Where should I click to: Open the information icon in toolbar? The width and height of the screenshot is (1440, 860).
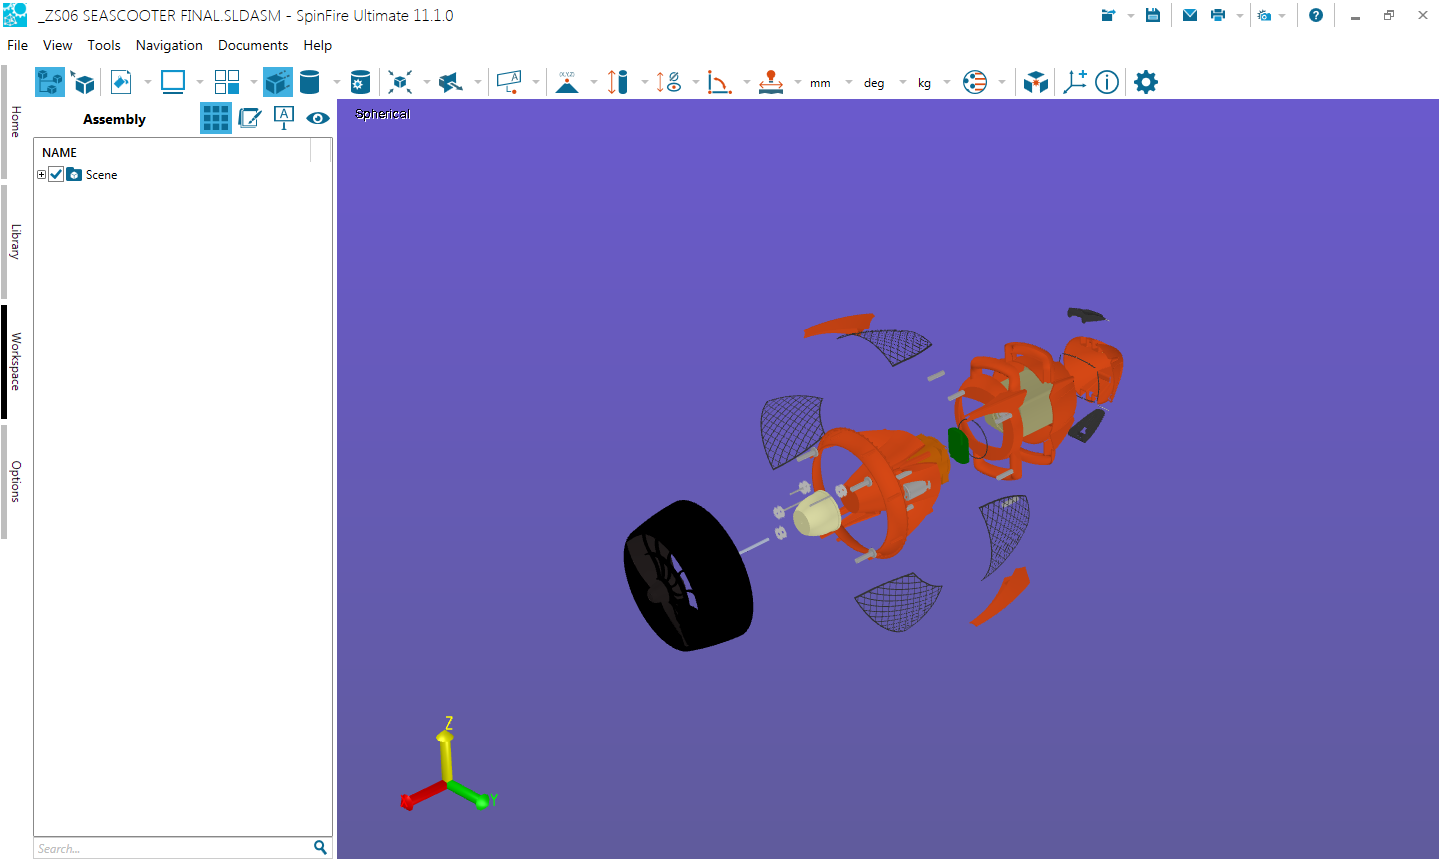tap(1107, 82)
